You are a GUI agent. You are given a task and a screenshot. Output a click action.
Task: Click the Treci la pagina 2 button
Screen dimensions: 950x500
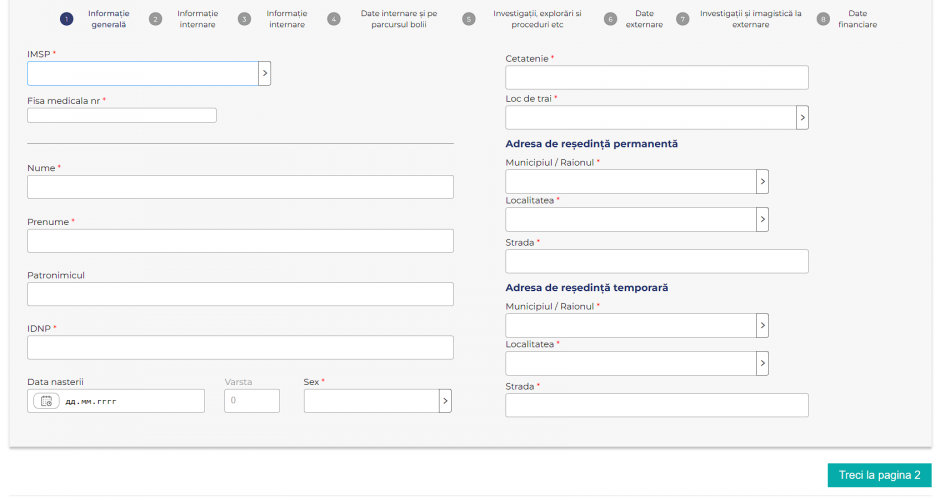[879, 475]
